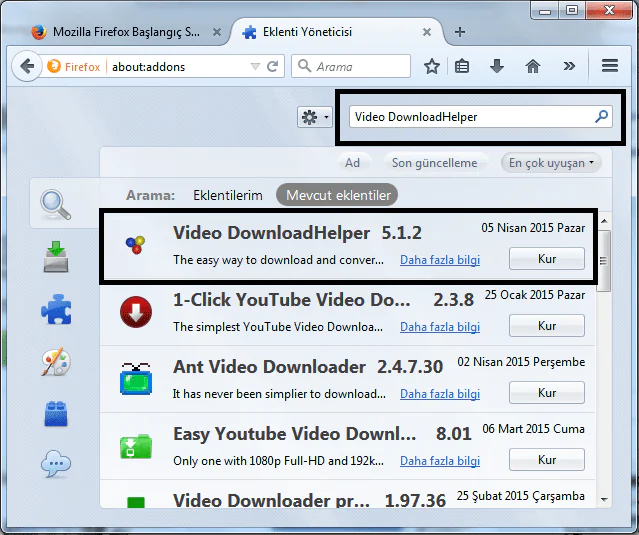639x535 pixels.
Task: Open Daha fazla bilgi for Easy Youtube Video
Action: (440, 461)
